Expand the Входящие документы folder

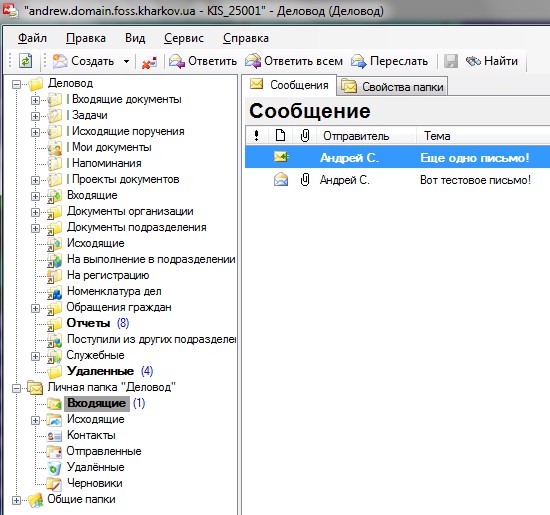point(35,100)
